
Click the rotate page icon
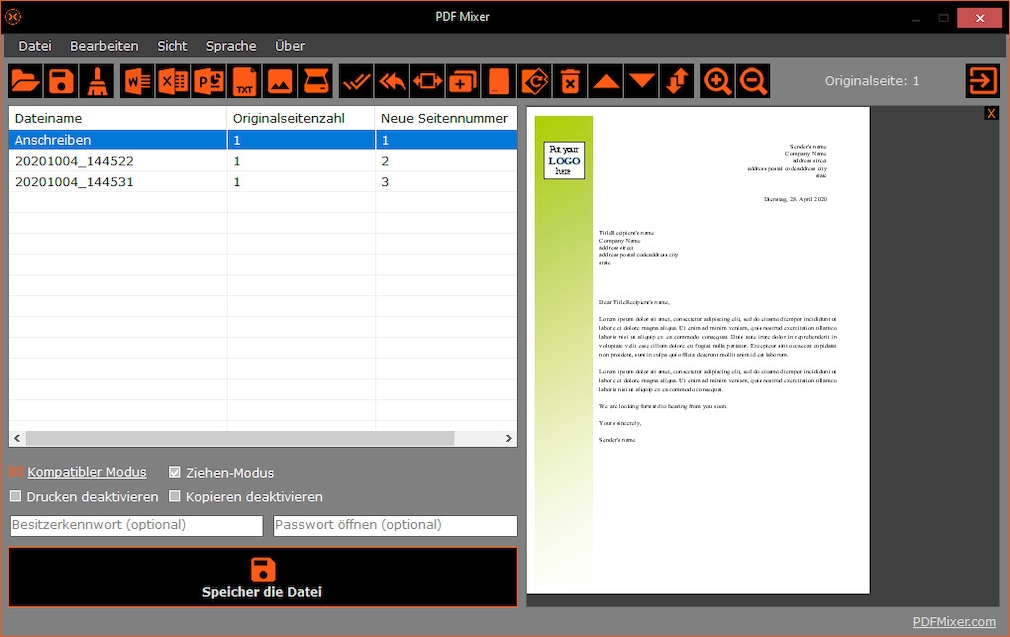click(x=535, y=81)
